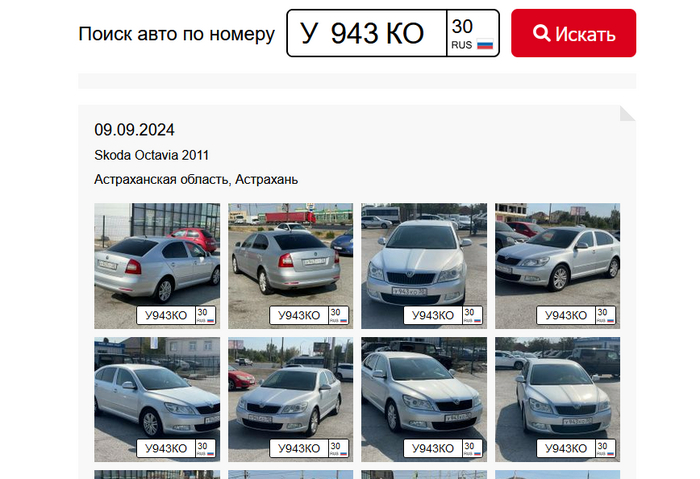Click the plate badge on last second-row photo

576,448
